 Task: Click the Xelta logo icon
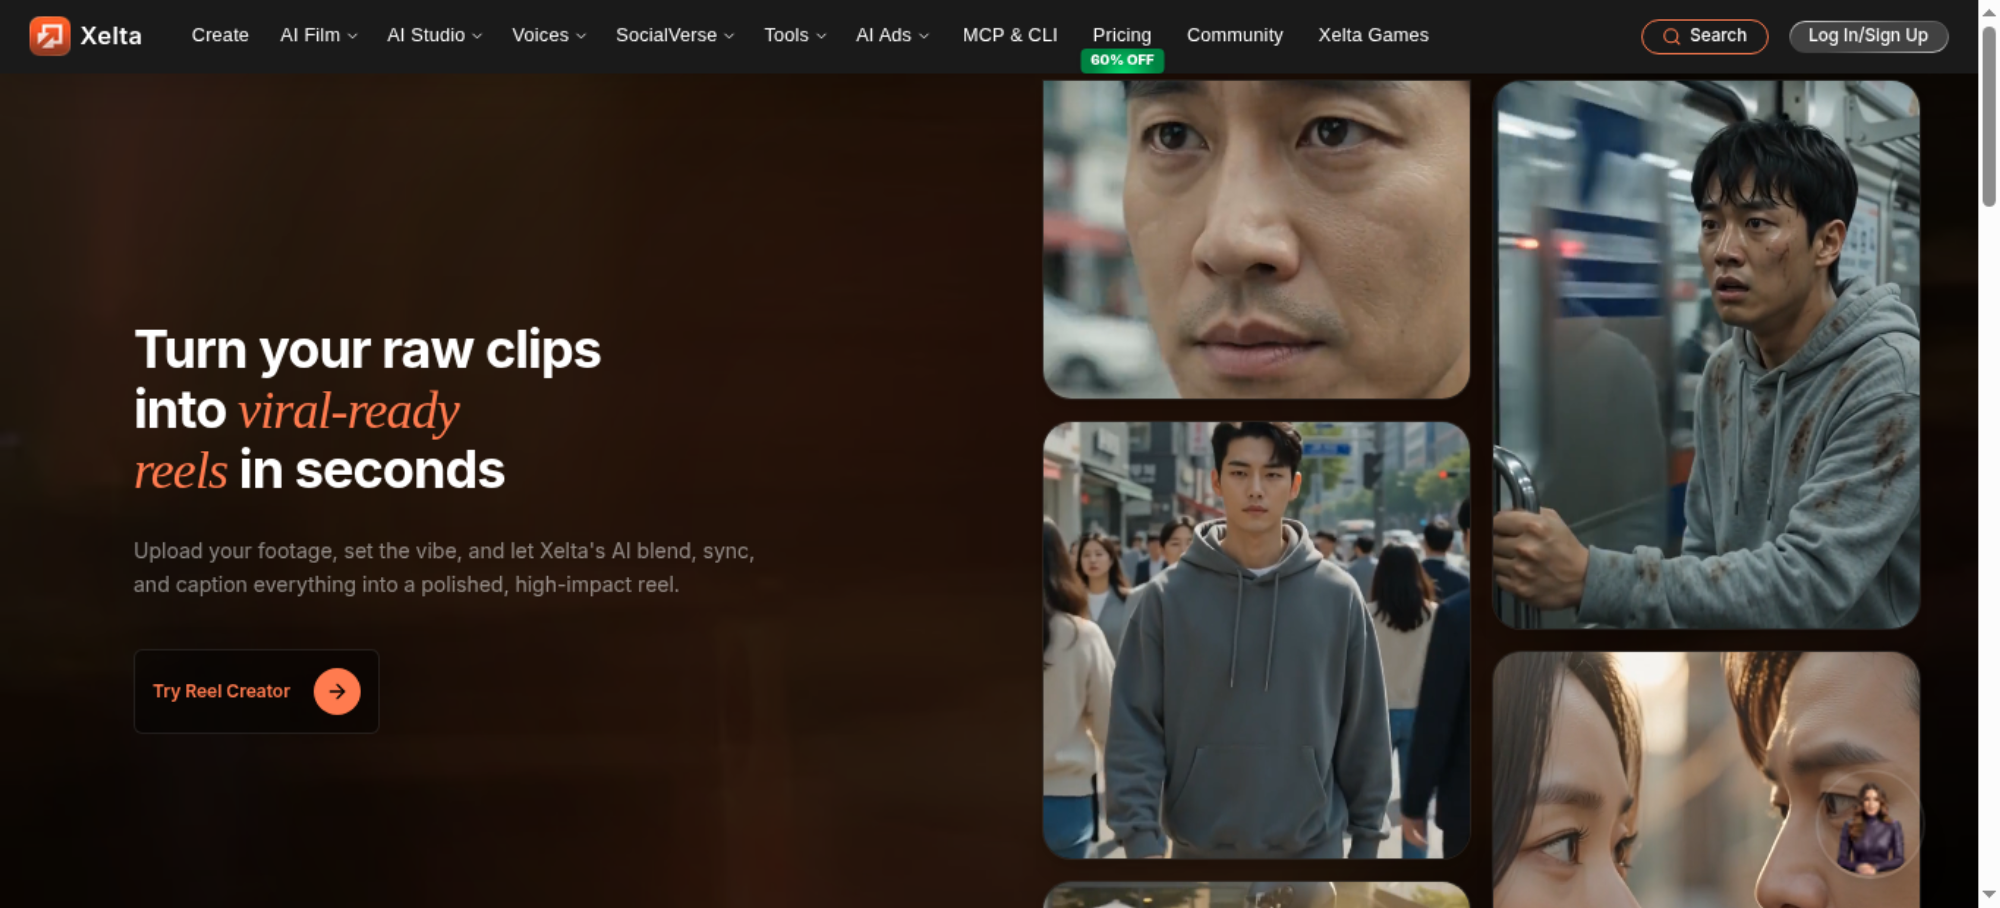pos(50,36)
